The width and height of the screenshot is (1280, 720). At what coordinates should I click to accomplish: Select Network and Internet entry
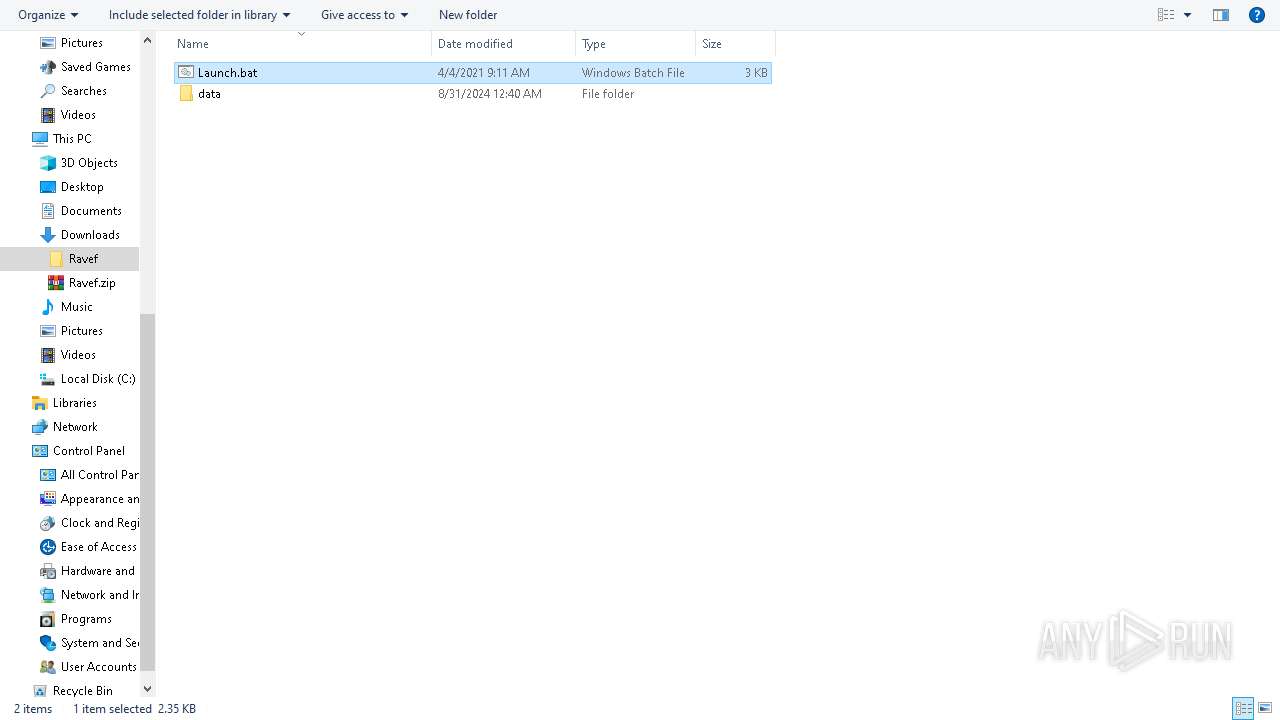point(99,595)
